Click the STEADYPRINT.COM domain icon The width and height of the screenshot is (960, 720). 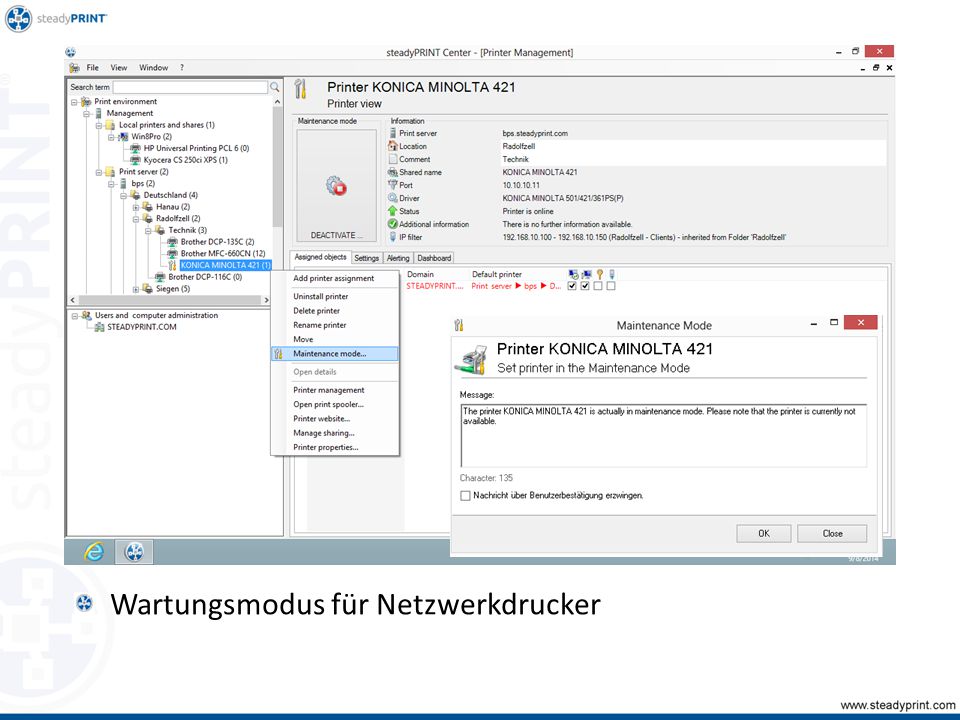coord(99,327)
